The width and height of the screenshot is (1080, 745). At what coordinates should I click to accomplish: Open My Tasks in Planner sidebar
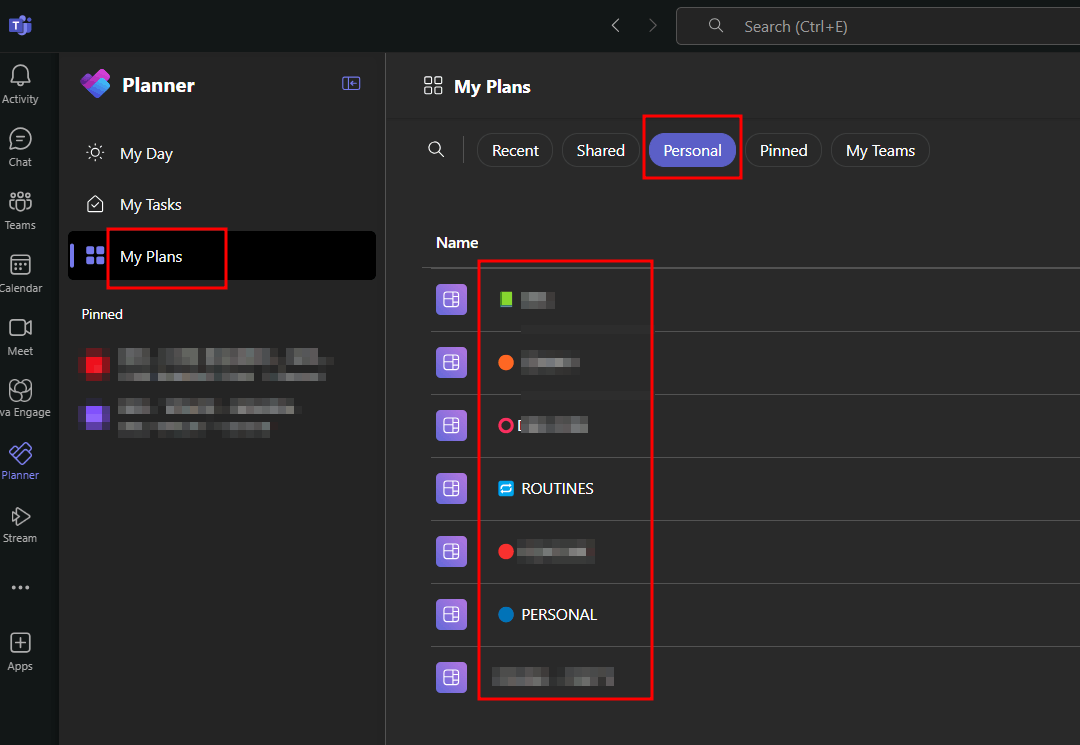point(151,204)
